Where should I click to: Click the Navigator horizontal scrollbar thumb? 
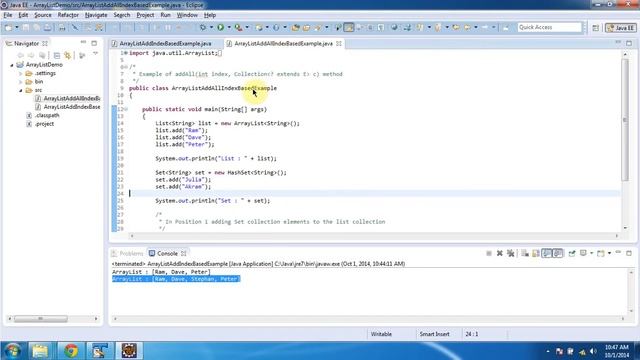point(41,319)
